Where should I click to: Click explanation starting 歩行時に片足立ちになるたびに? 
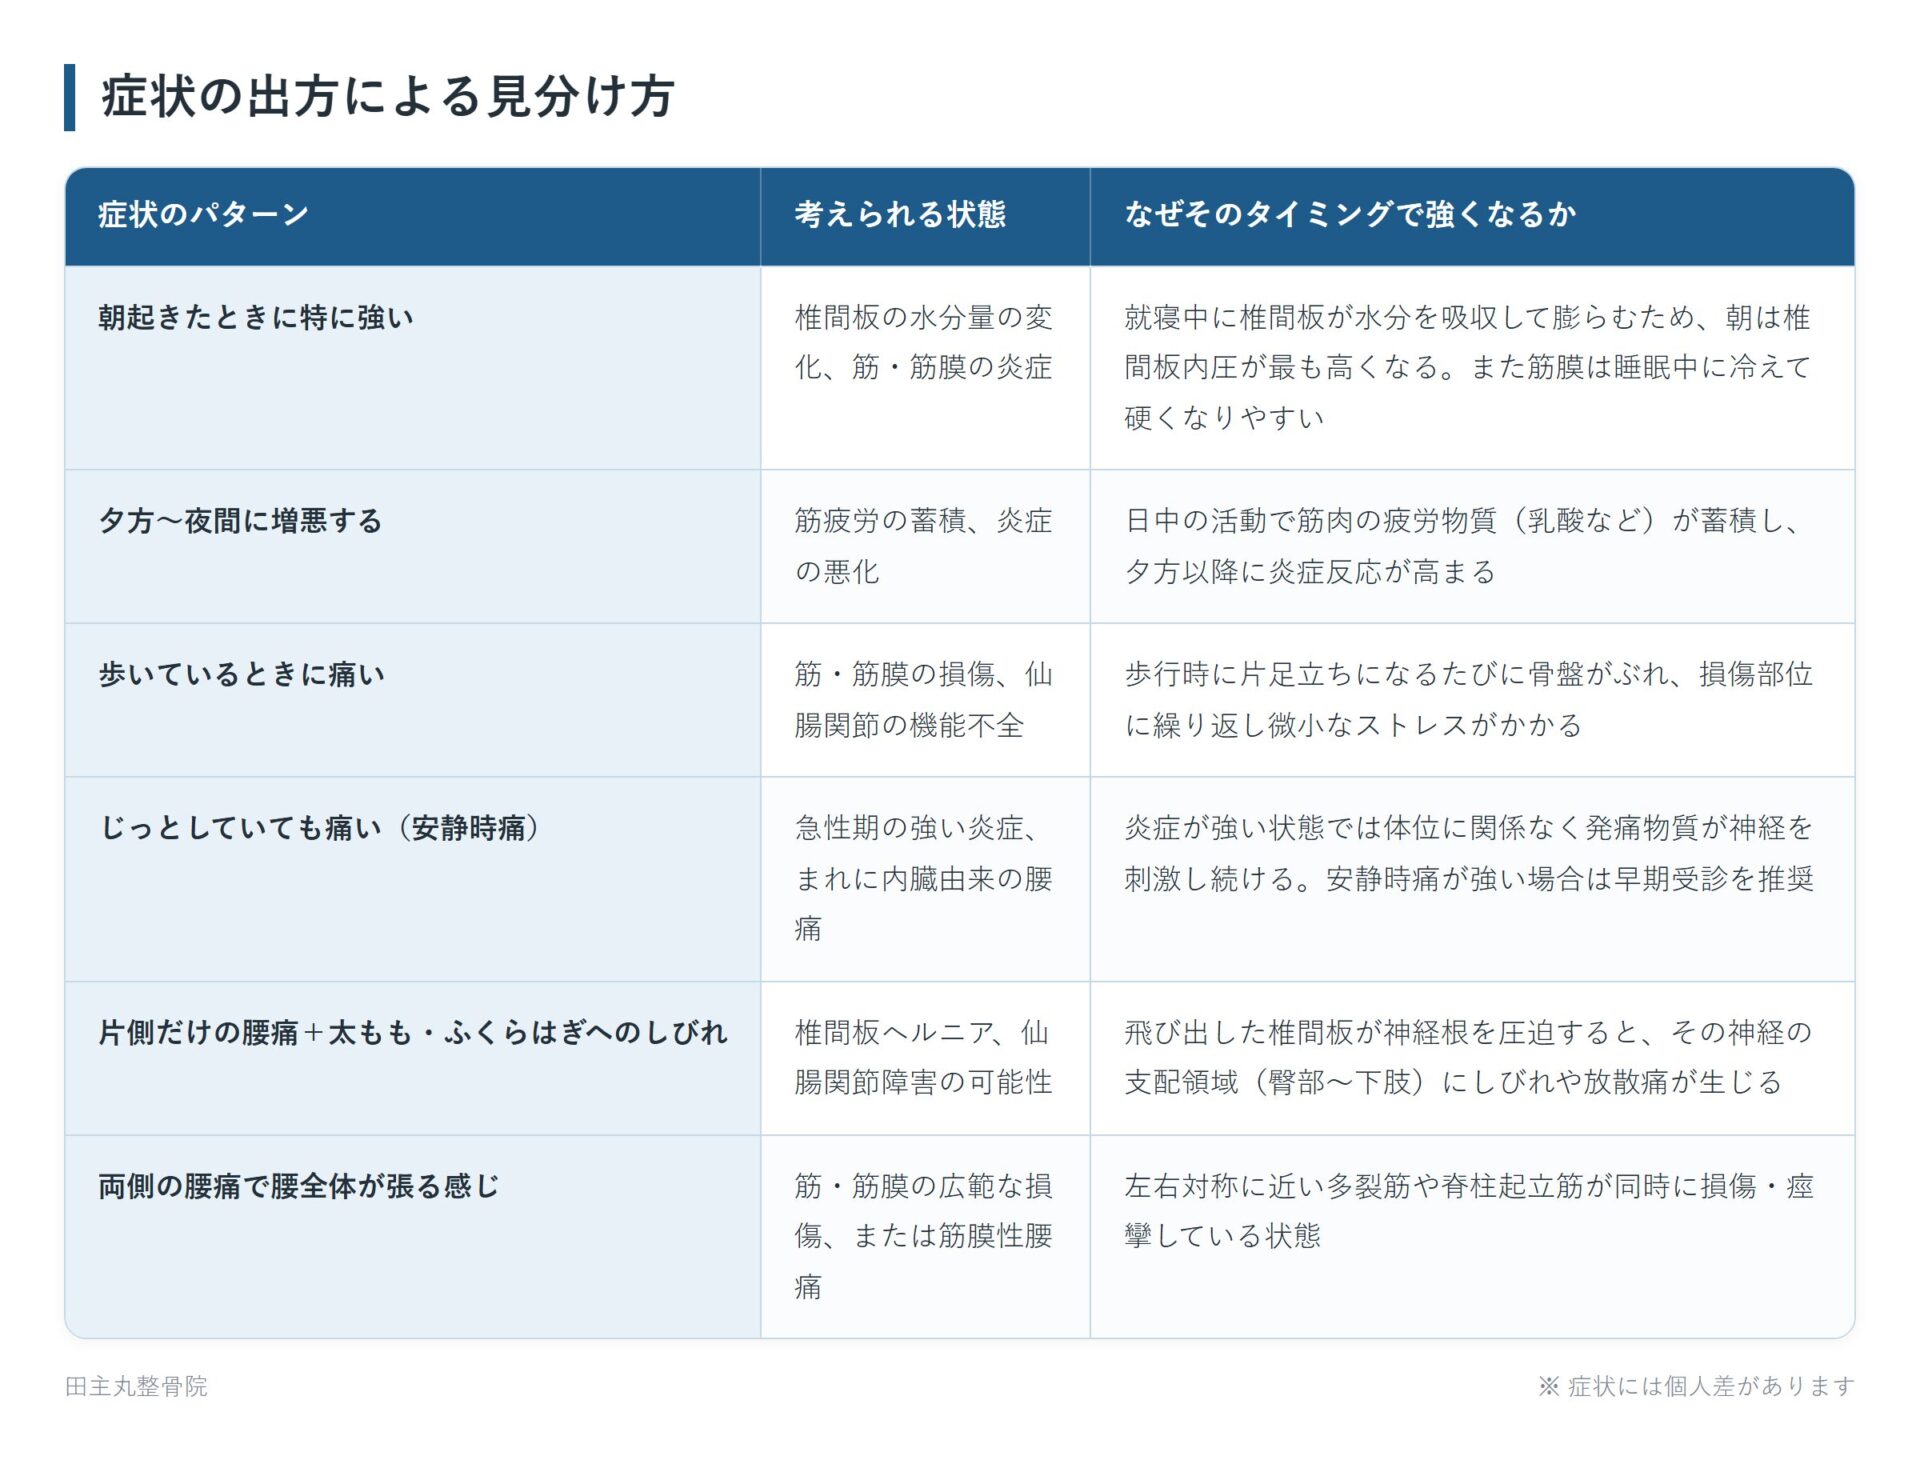click(x=1469, y=699)
